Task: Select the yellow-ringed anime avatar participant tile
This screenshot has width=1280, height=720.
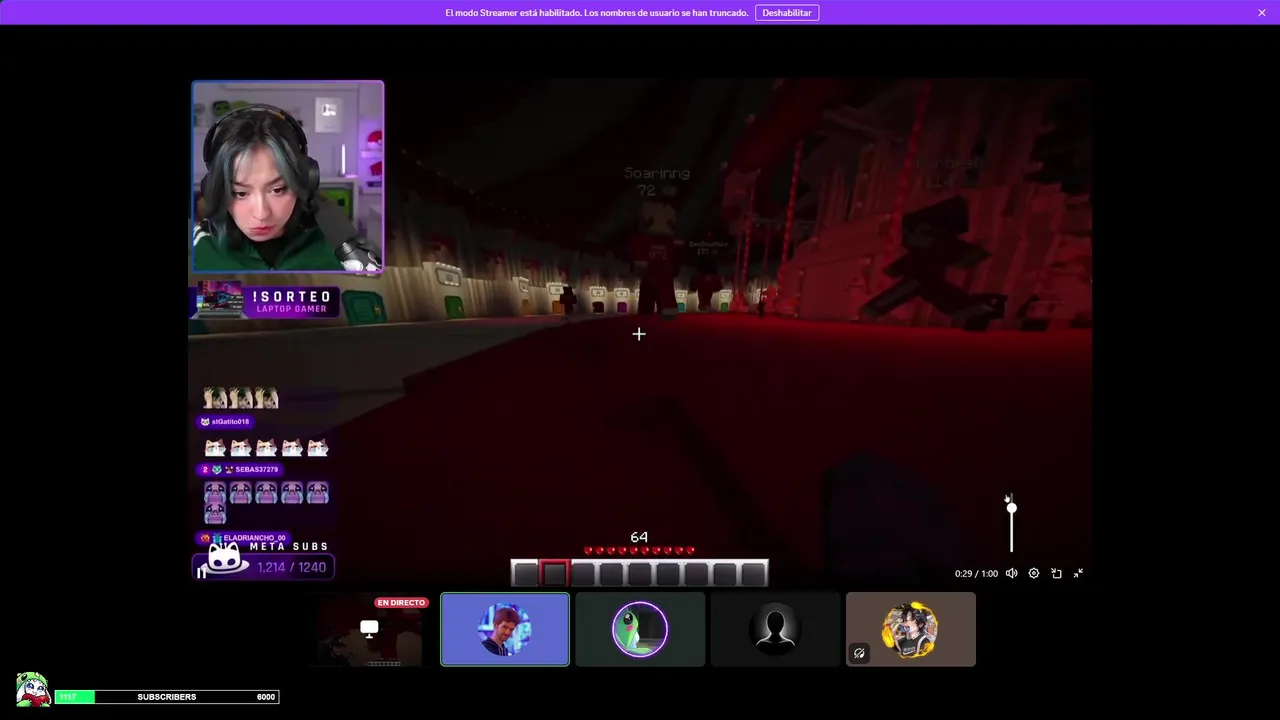Action: [x=910, y=629]
